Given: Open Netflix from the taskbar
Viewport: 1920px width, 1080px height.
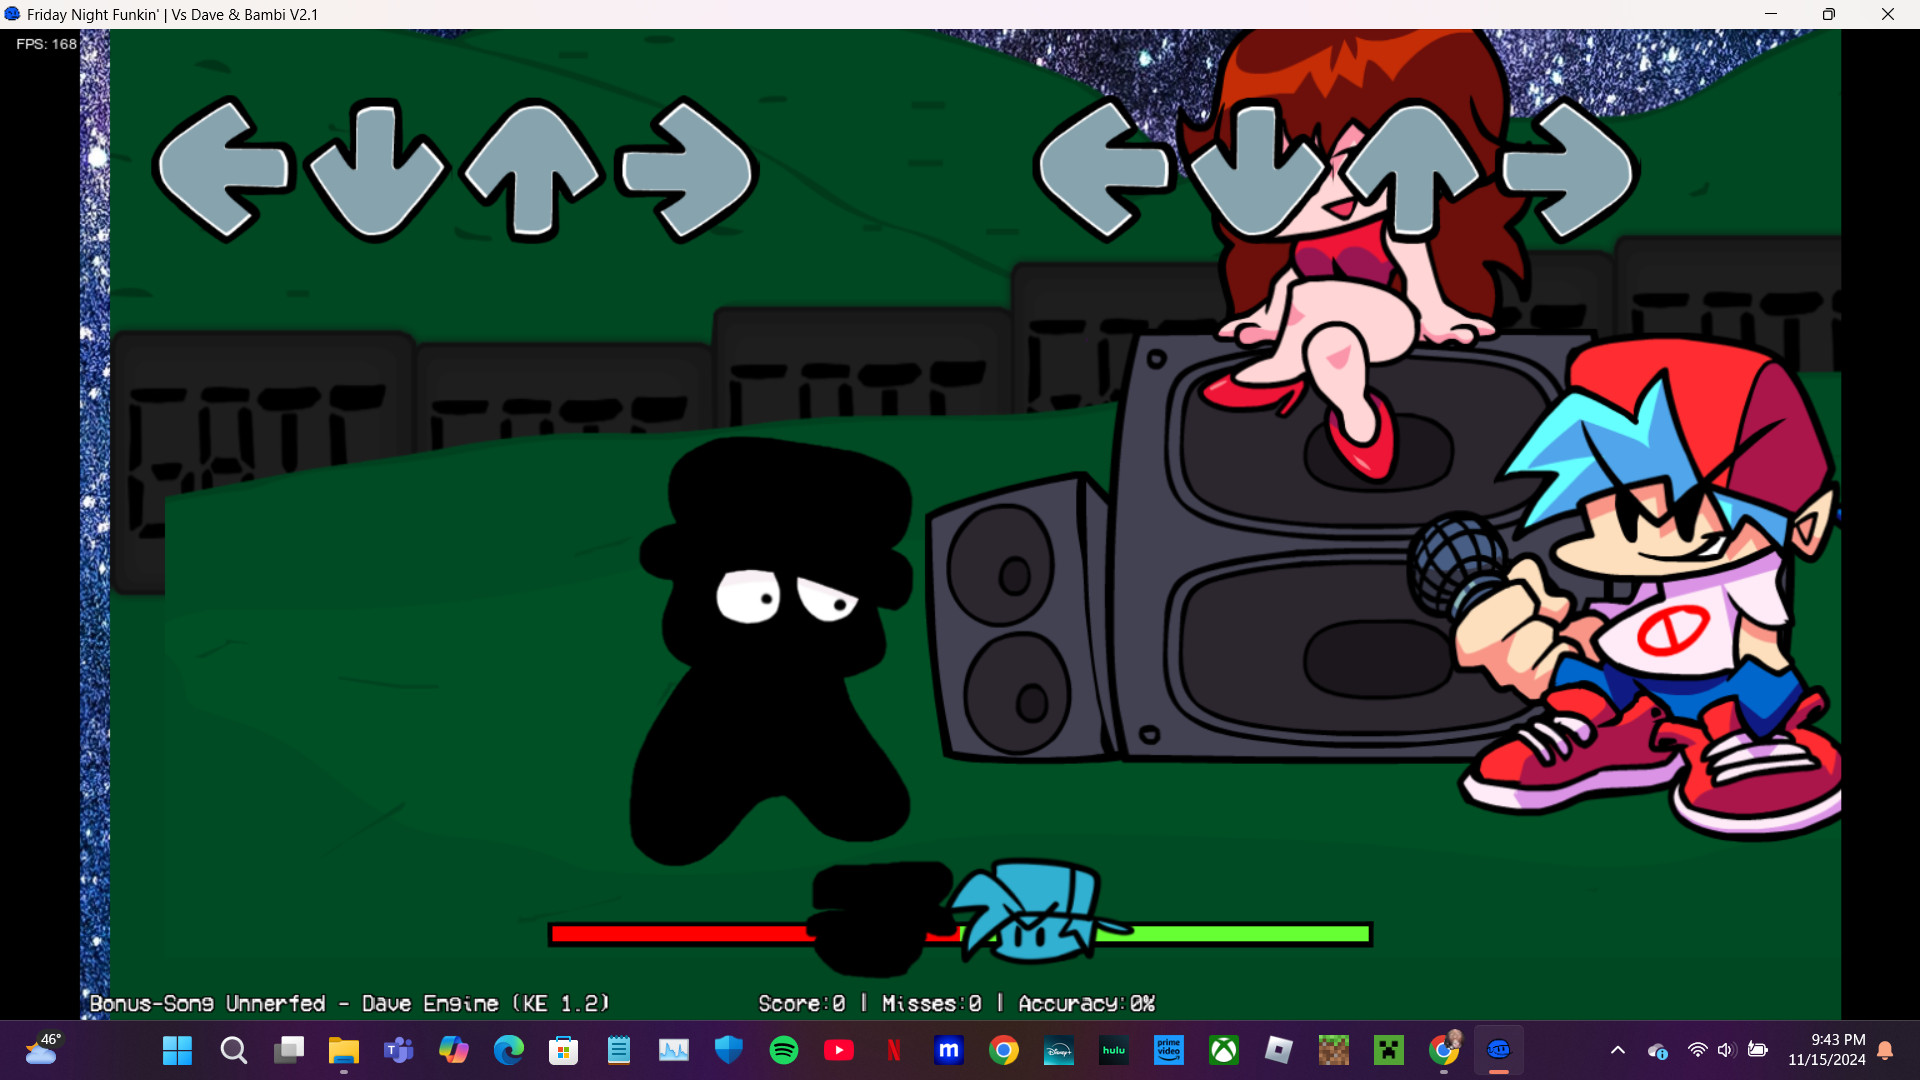Looking at the screenshot, I should tap(894, 1050).
